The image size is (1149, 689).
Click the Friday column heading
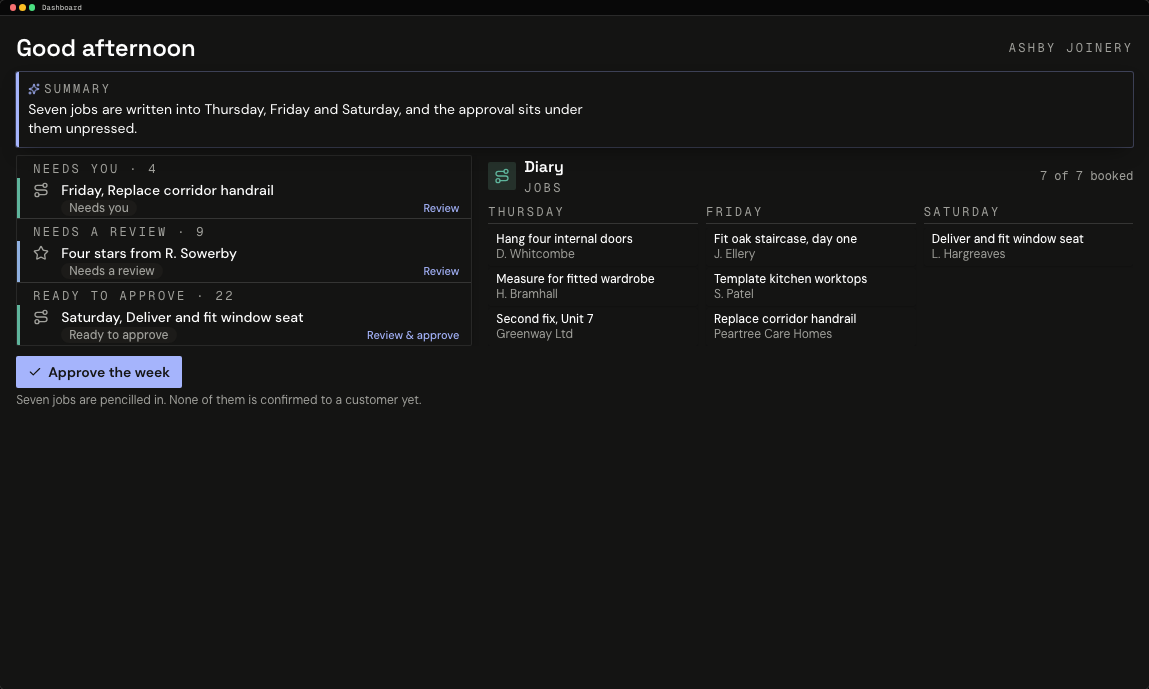pyautogui.click(x=734, y=212)
